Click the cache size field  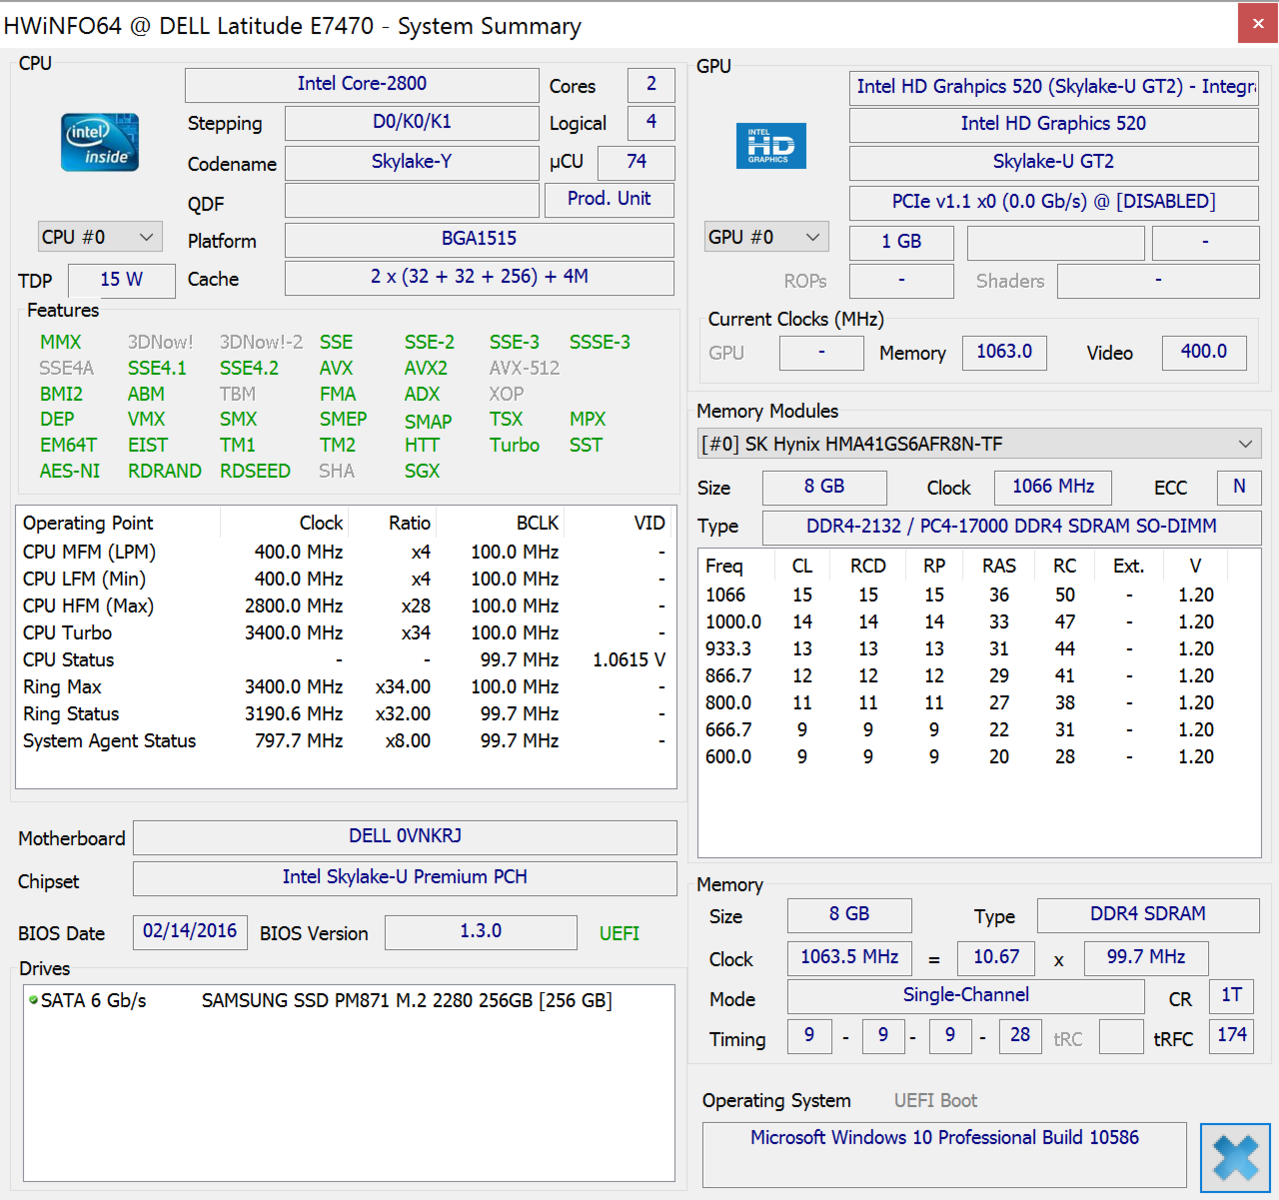[479, 277]
